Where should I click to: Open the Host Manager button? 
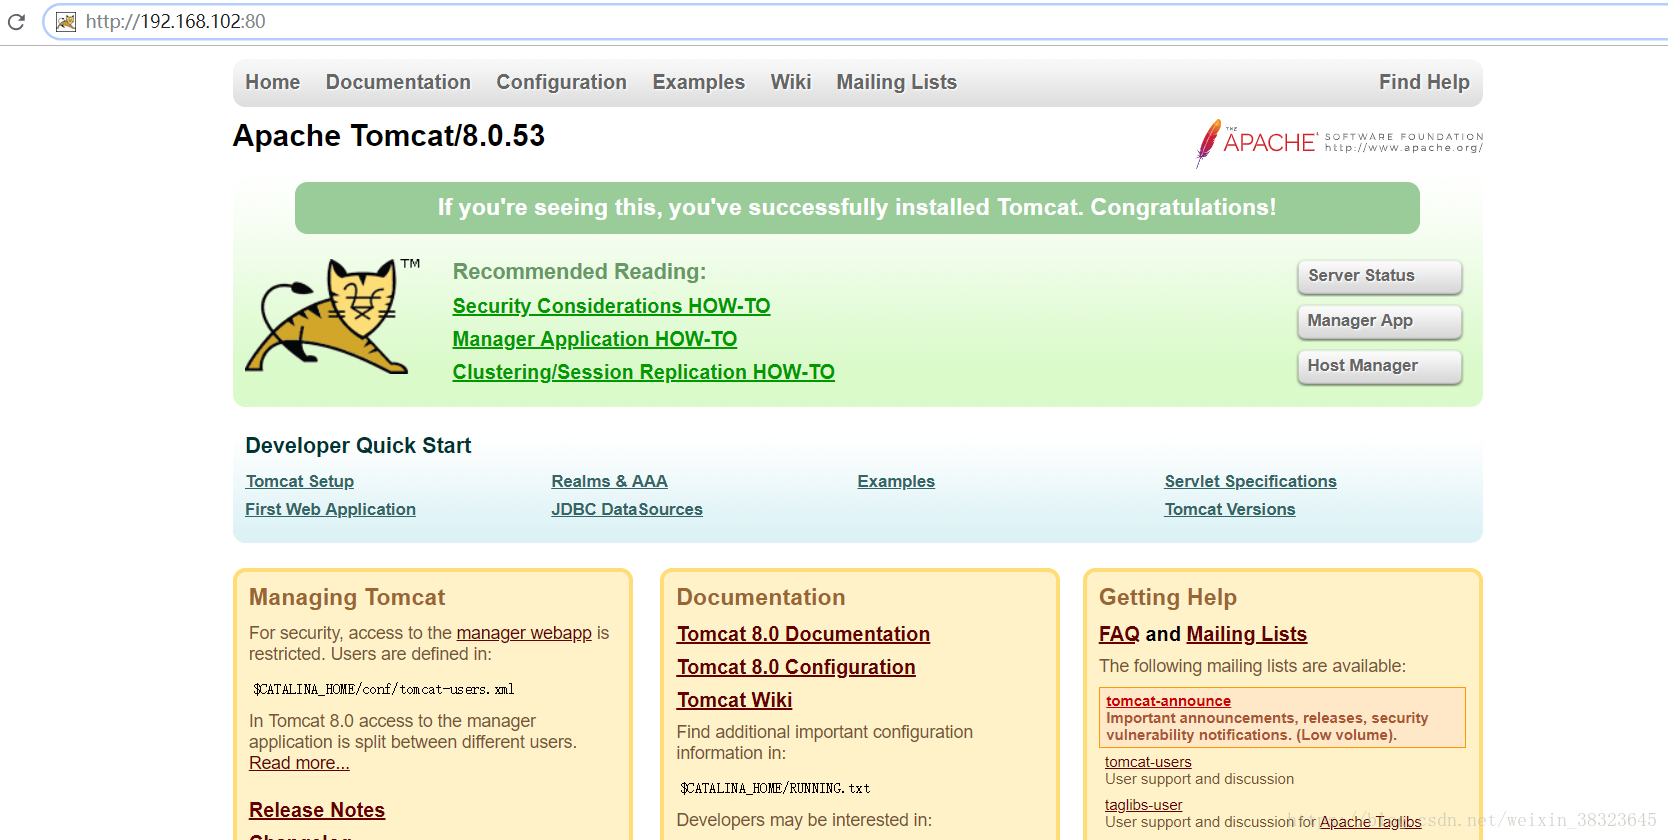[x=1380, y=366]
